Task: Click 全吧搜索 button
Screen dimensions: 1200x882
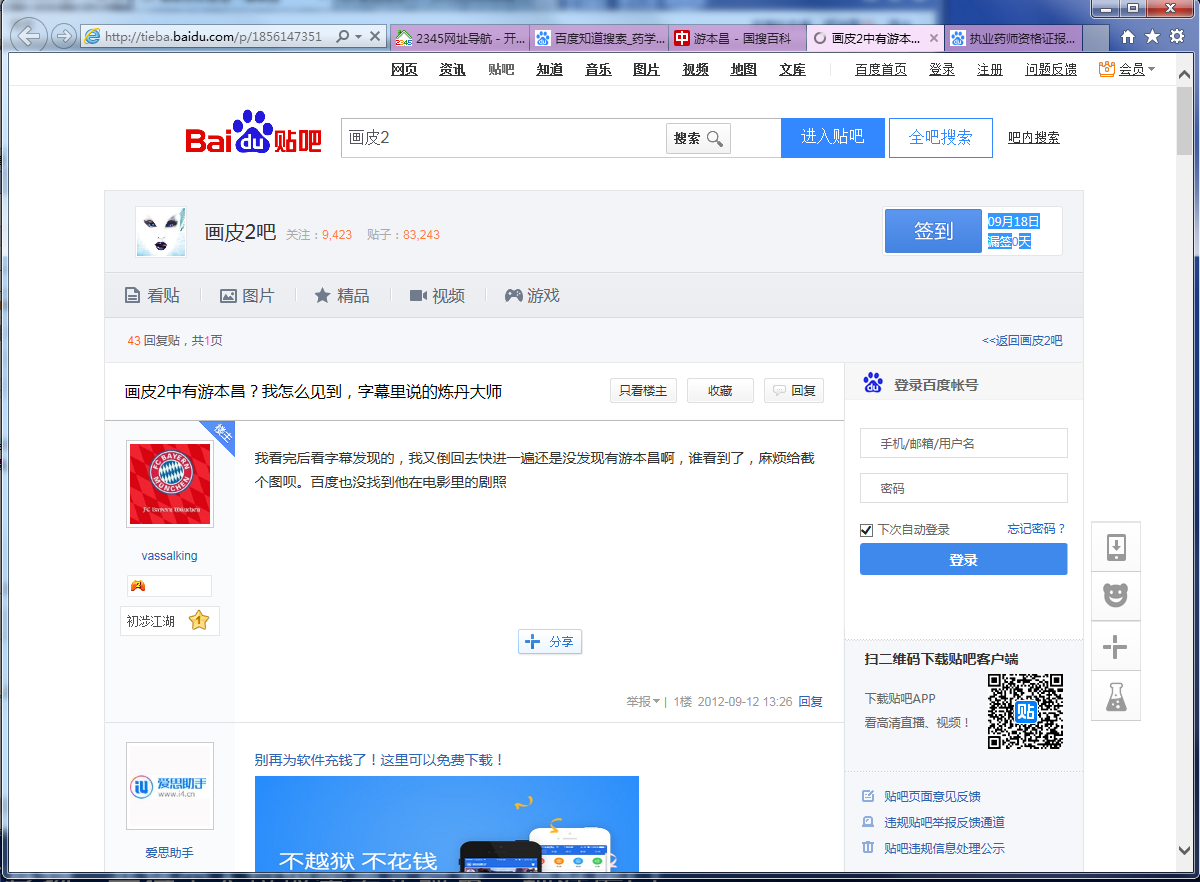Action: click(x=940, y=137)
